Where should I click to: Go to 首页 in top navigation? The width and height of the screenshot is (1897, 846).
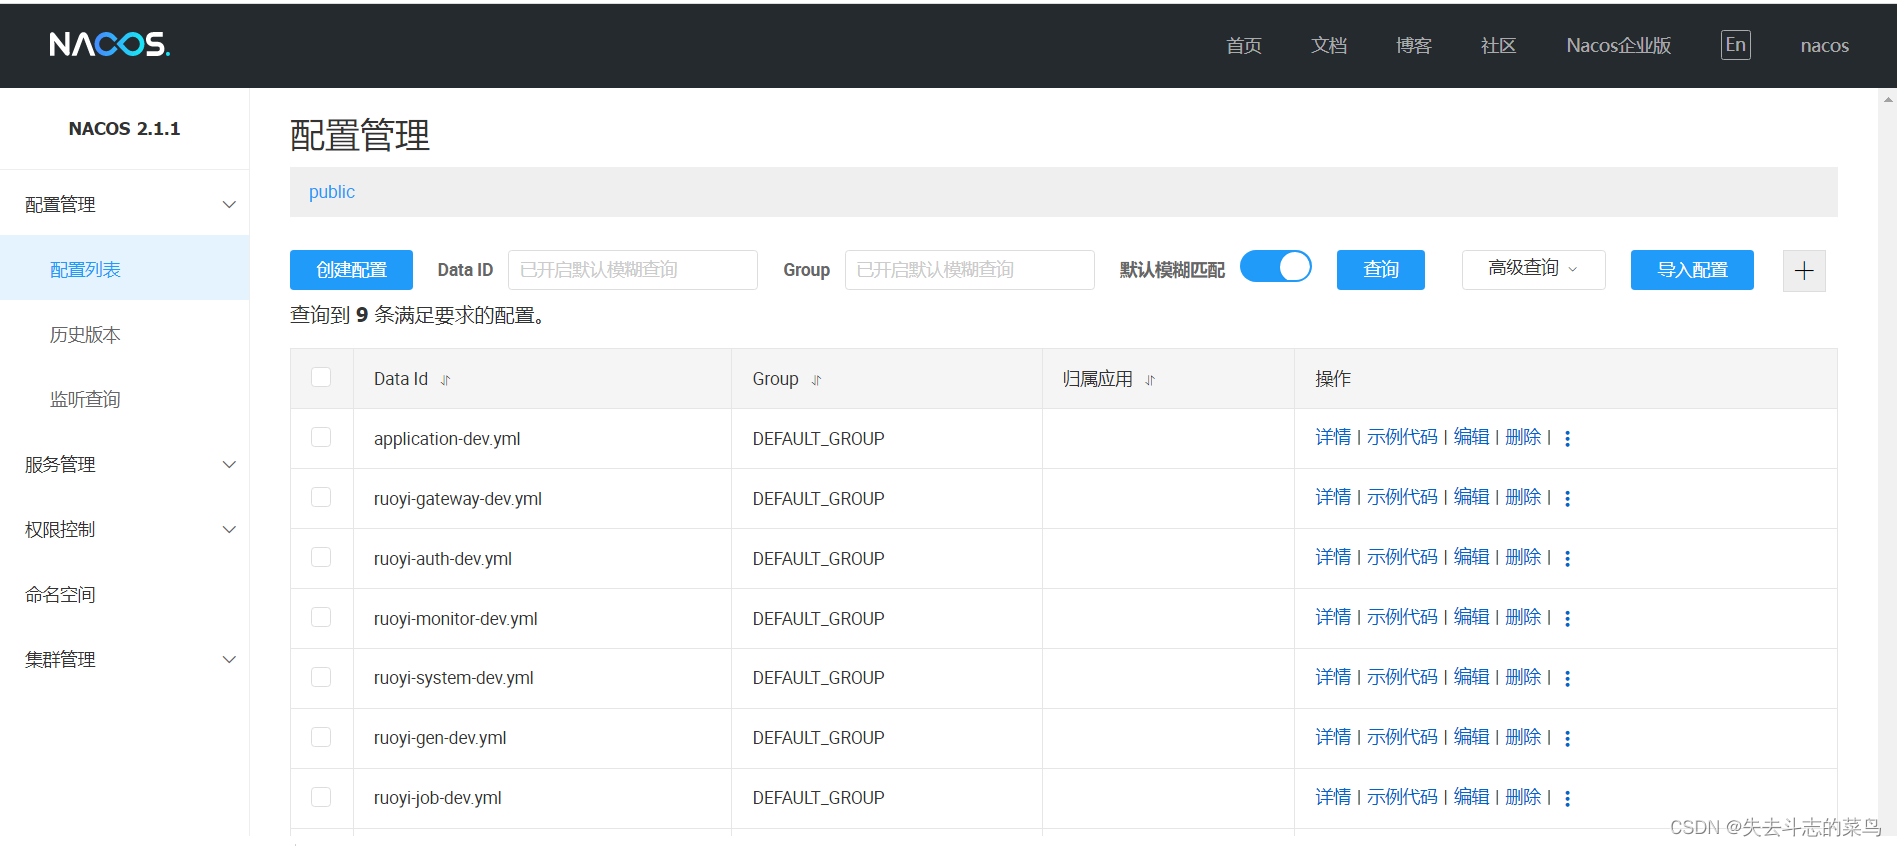tap(1244, 45)
